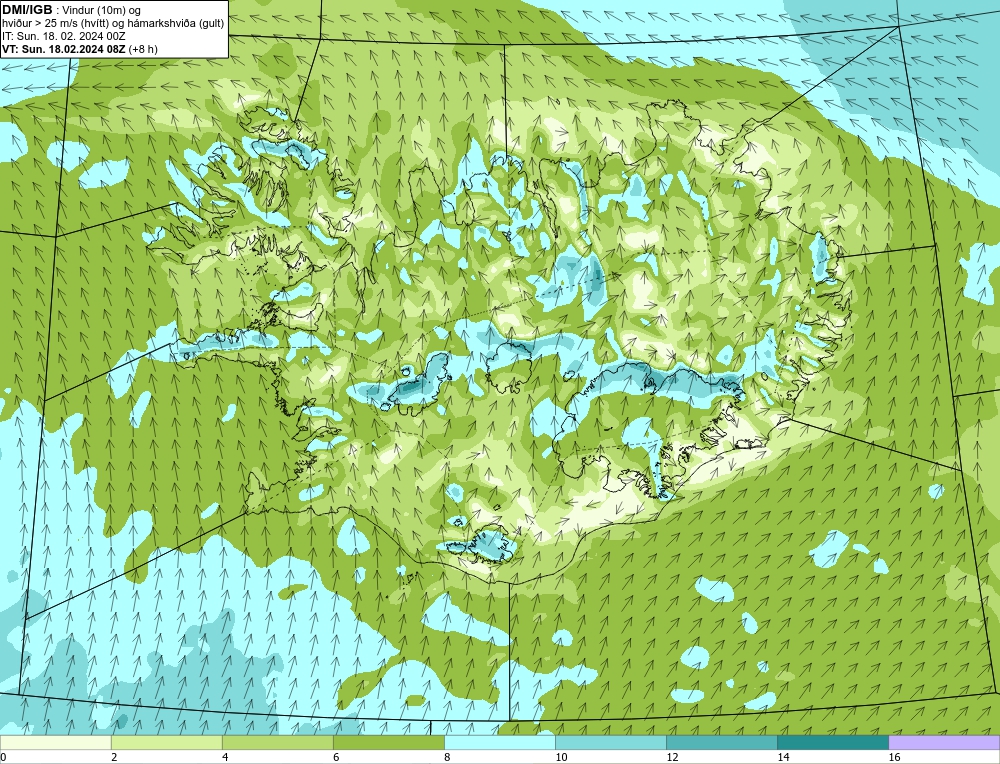Click the legend label '0'
The image size is (1000, 764).
pyautogui.click(x=3, y=757)
